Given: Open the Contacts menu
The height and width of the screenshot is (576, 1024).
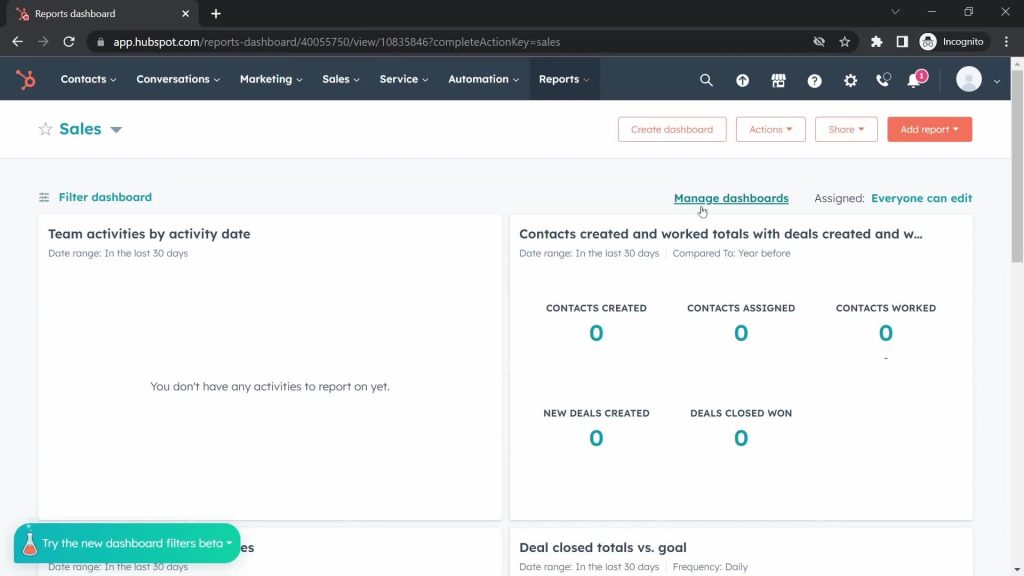Looking at the screenshot, I should click(88, 79).
